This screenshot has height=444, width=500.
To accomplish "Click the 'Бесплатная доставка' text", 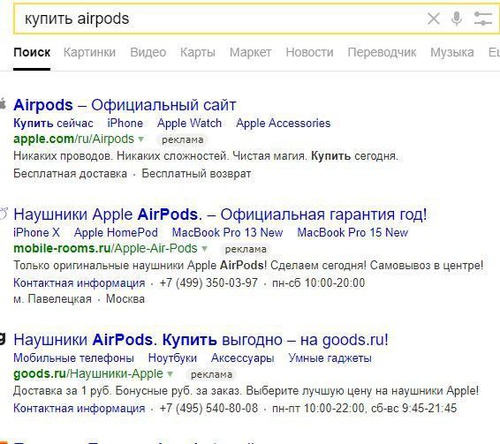I will tap(70, 174).
